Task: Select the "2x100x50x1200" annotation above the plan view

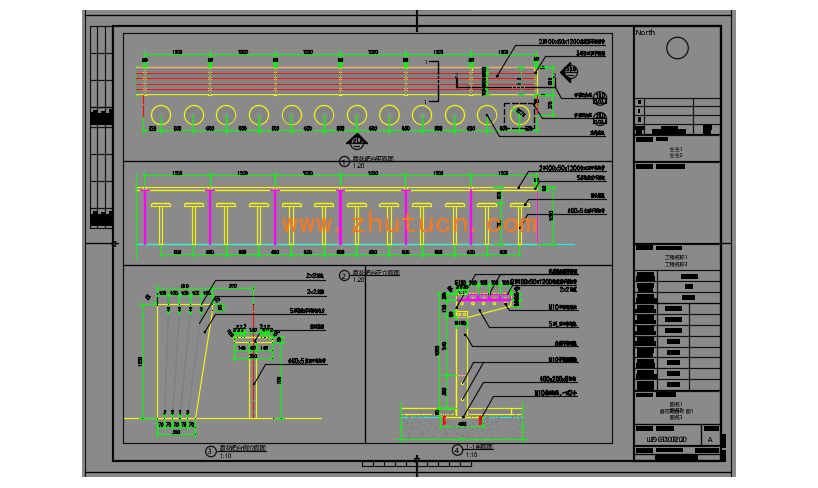Action: (572, 42)
